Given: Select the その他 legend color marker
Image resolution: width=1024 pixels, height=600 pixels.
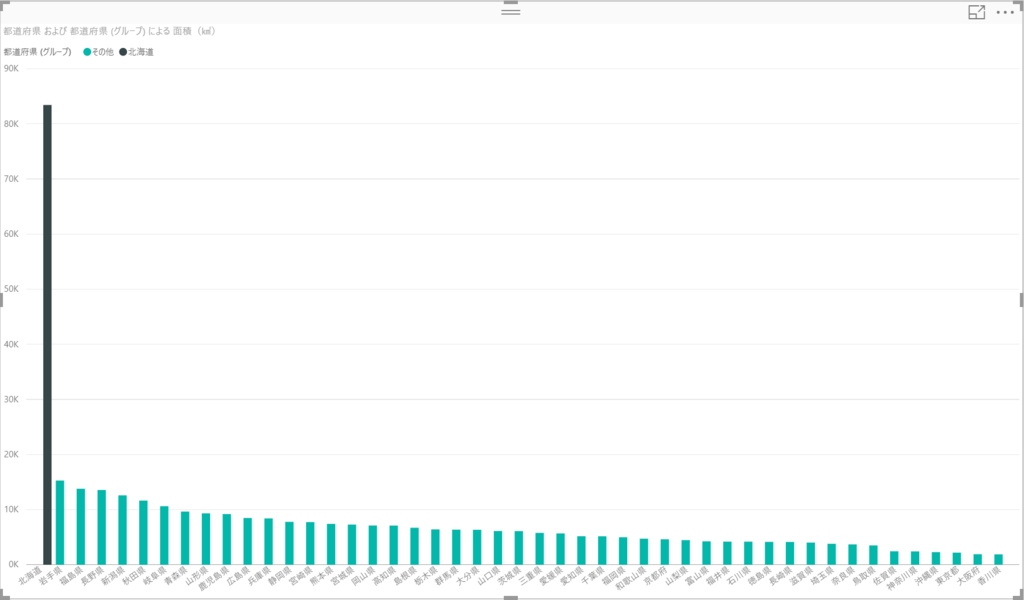Looking at the screenshot, I should click(x=87, y=52).
